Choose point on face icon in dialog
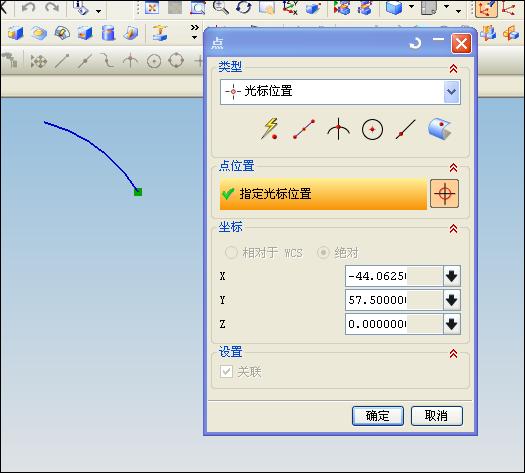This screenshot has height=473, width=525. click(440, 129)
